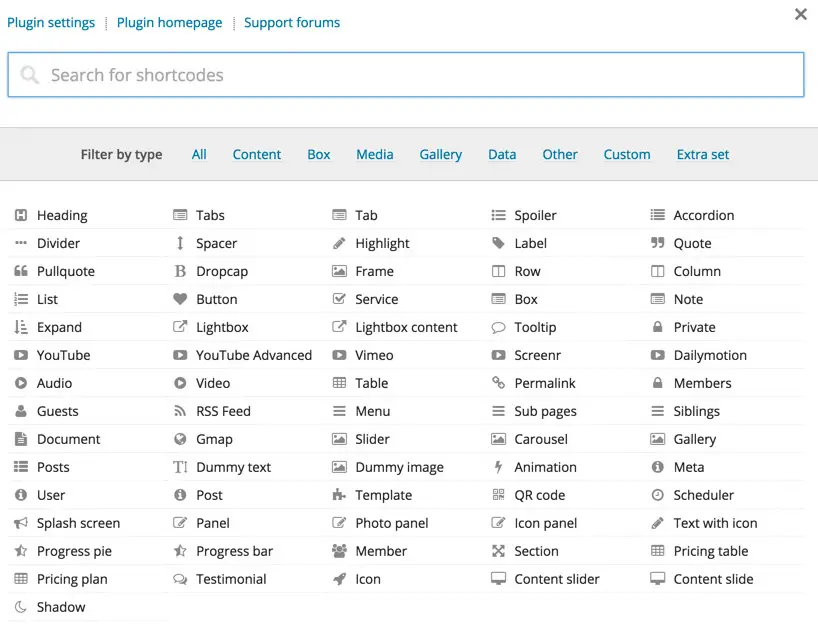Viewport: 818px width, 629px height.
Task: Show Extra set shortcodes
Action: [703, 154]
